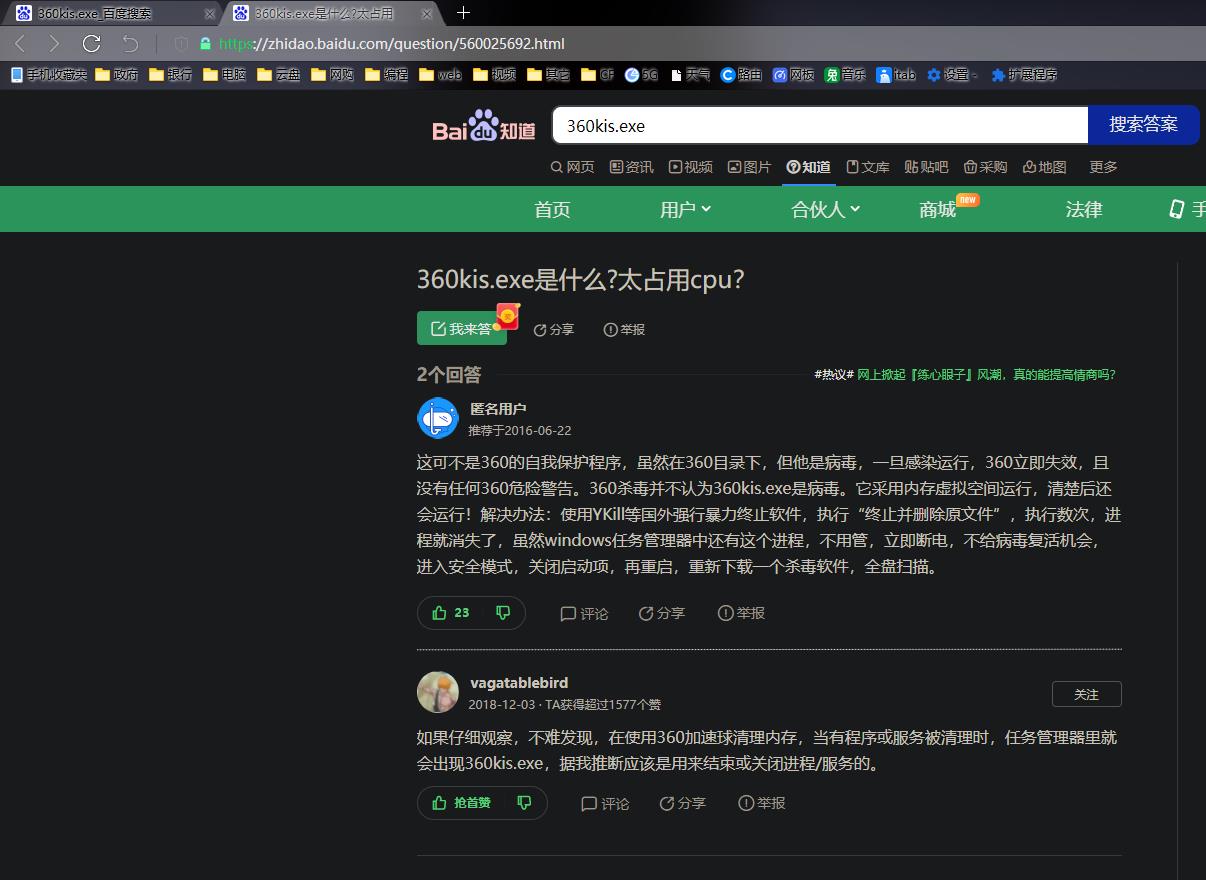Click the undo closed tab arrow icon
Screen dimensions: 1206x880
[130, 44]
